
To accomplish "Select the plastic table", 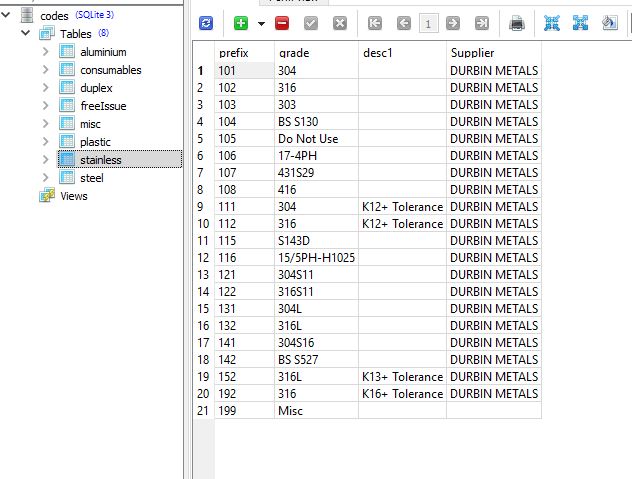I will coord(95,142).
